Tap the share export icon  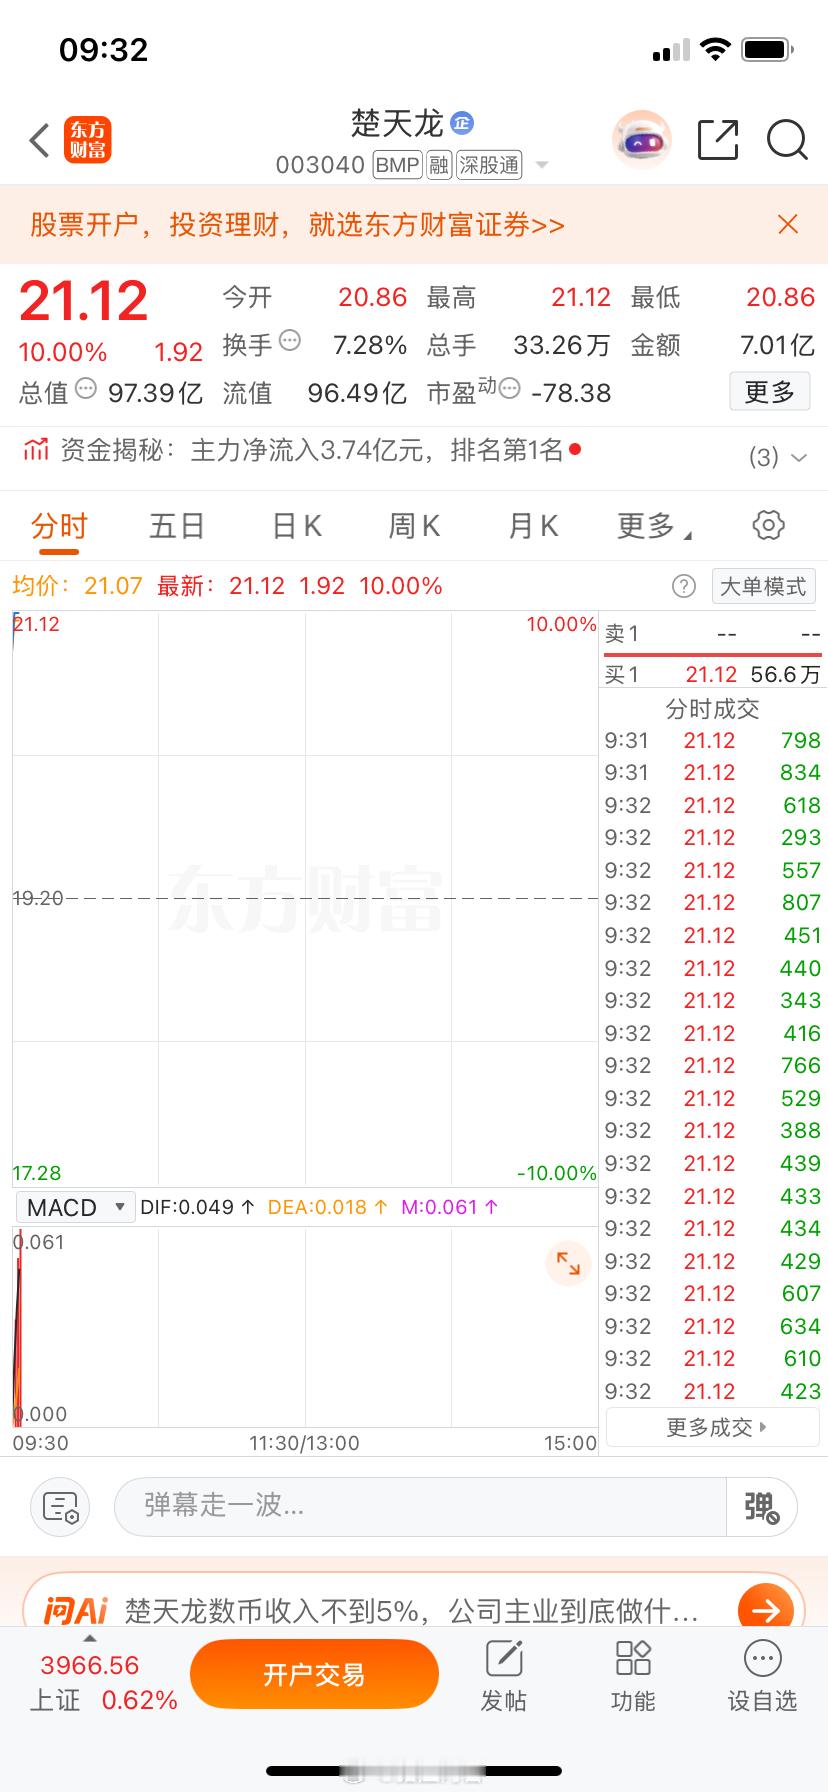[x=718, y=140]
